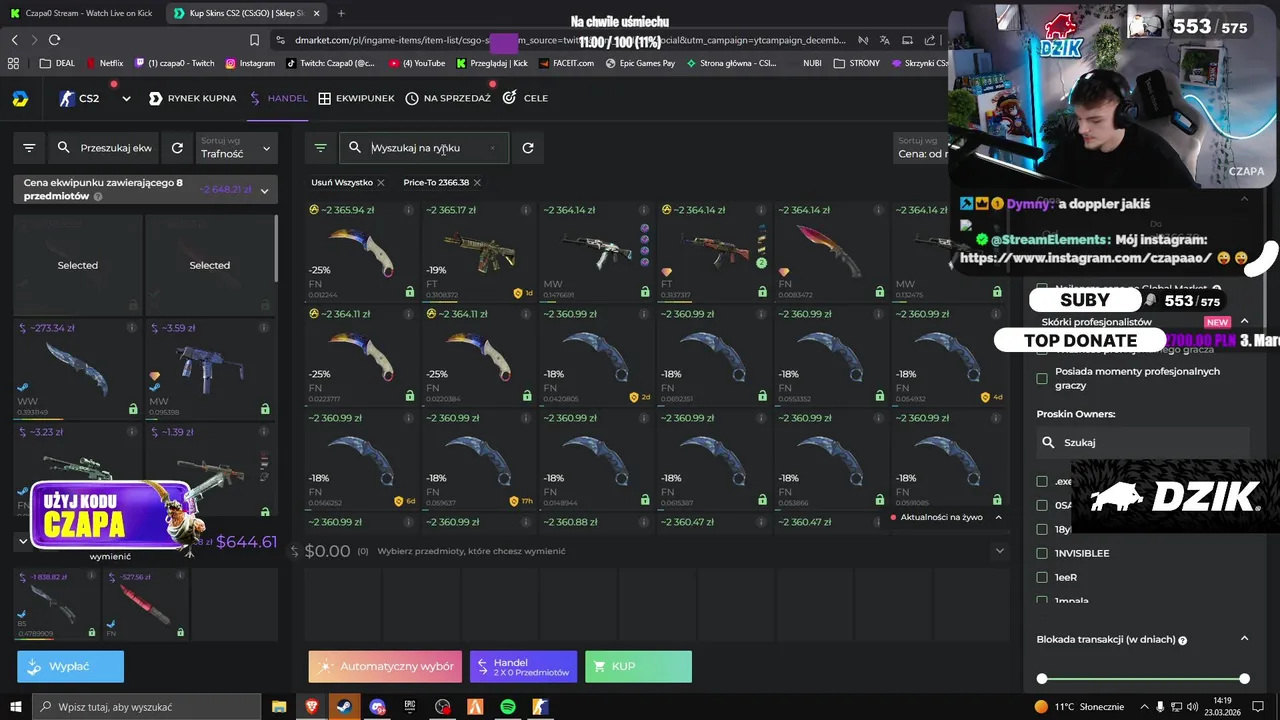This screenshot has width=1280, height=720.
Task: Expand the selected trade items row
Action: point(999,551)
